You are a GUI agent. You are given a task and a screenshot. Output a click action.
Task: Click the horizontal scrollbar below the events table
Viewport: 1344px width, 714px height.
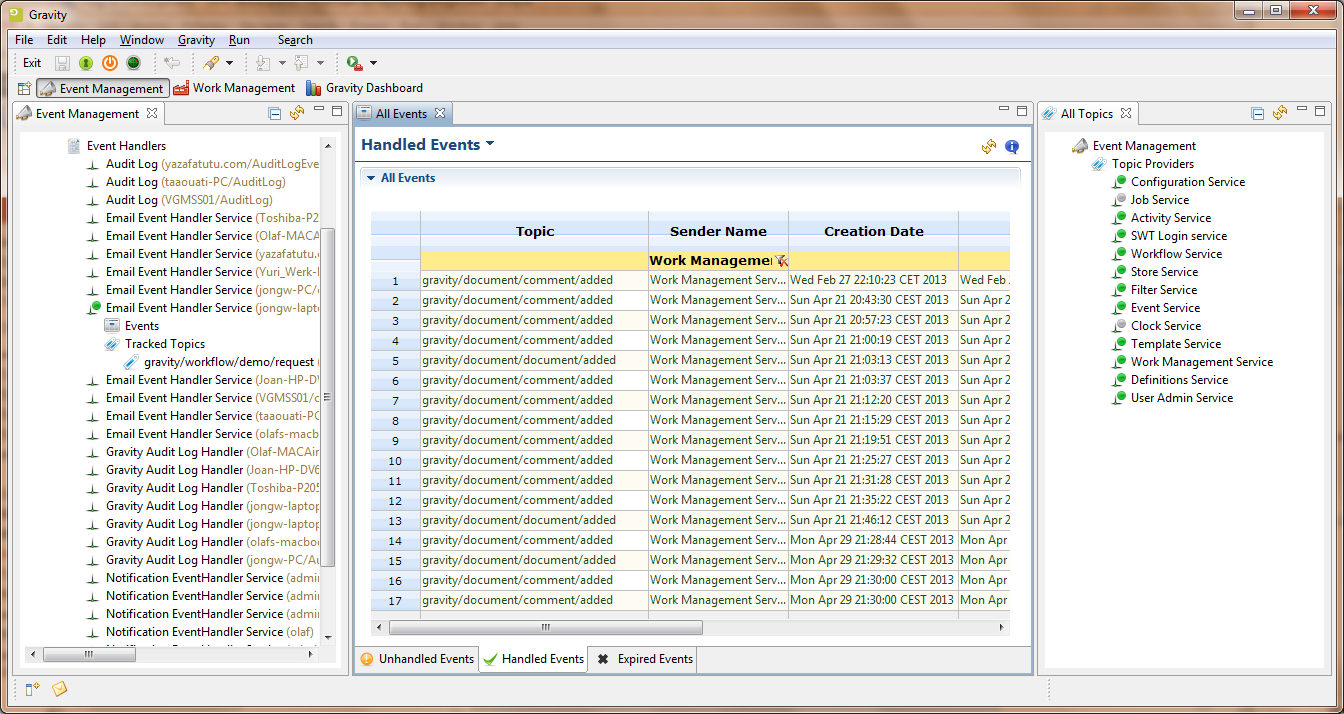pyautogui.click(x=544, y=626)
